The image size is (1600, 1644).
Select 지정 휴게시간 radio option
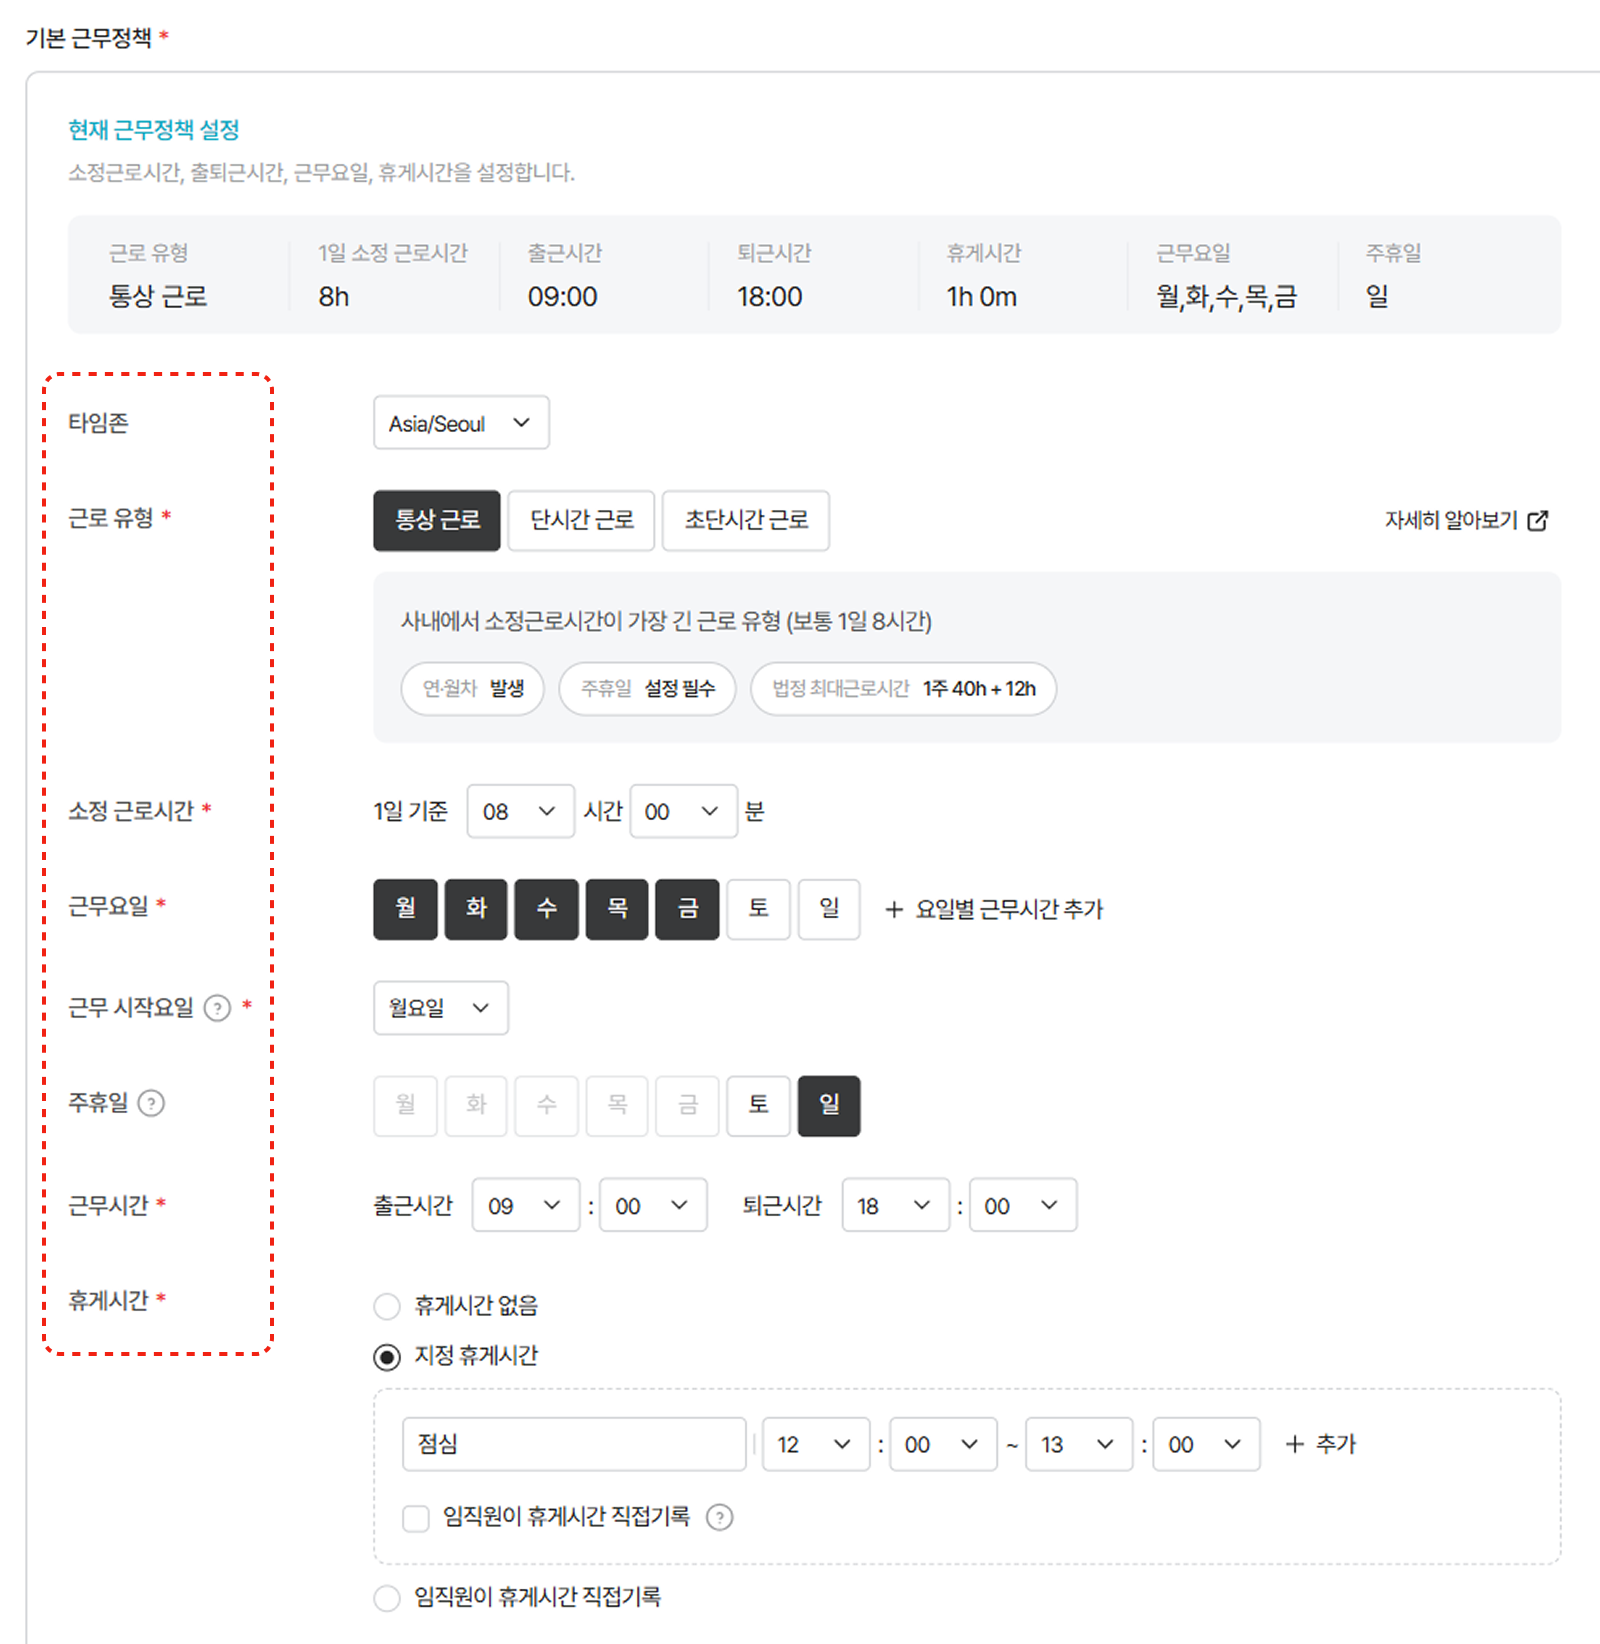coord(387,1357)
